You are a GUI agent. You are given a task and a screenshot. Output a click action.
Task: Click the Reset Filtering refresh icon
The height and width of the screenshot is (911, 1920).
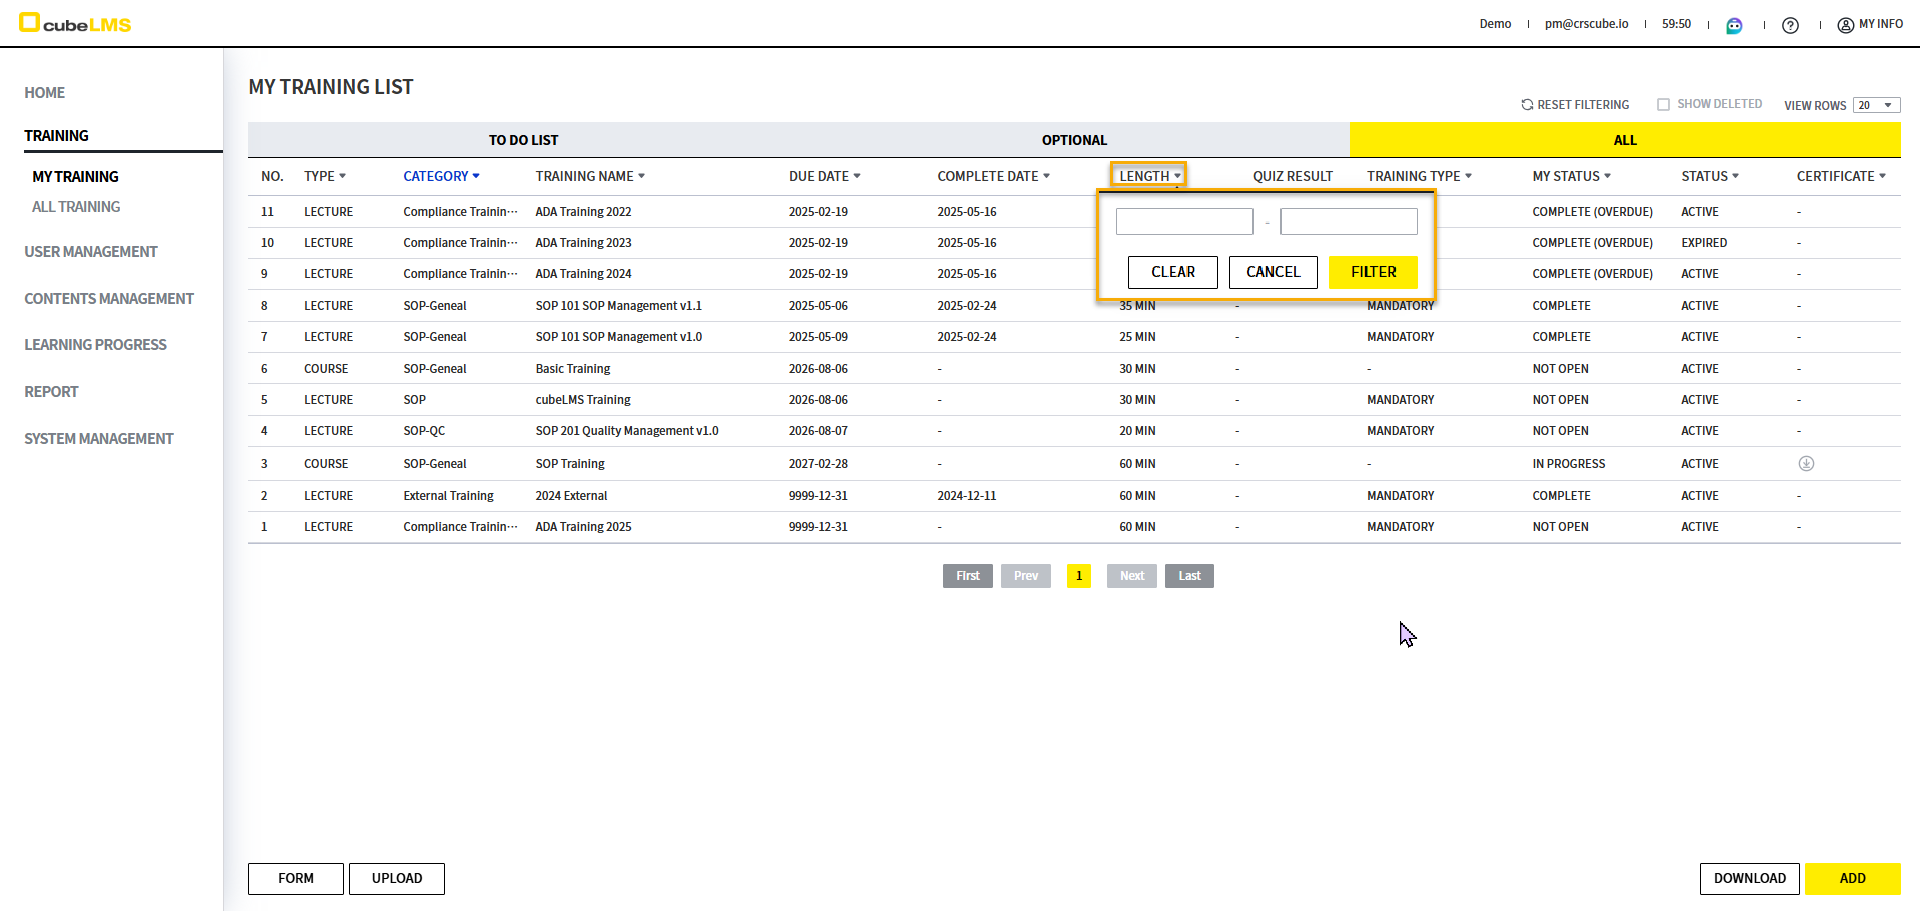click(1527, 105)
